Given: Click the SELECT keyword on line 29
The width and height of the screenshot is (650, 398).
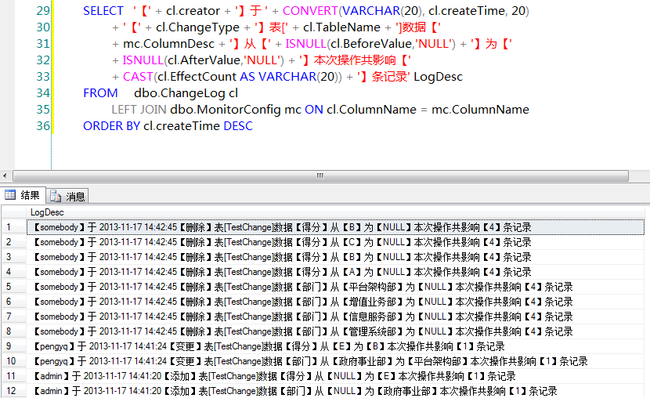Looking at the screenshot, I should coord(103,11).
